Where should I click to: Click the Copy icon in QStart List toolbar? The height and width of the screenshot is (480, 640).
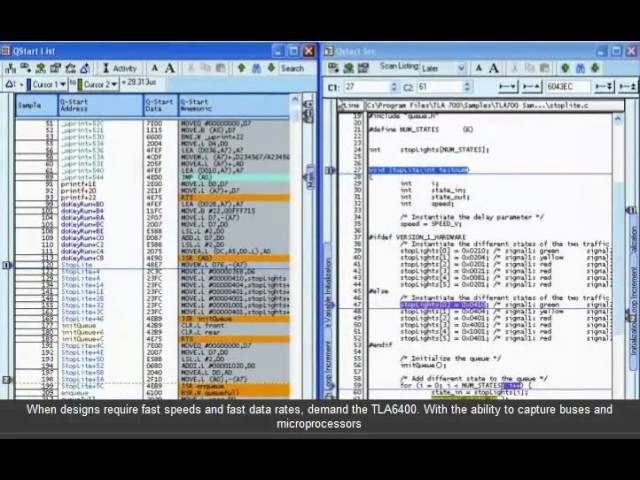pyautogui.click(x=206, y=68)
